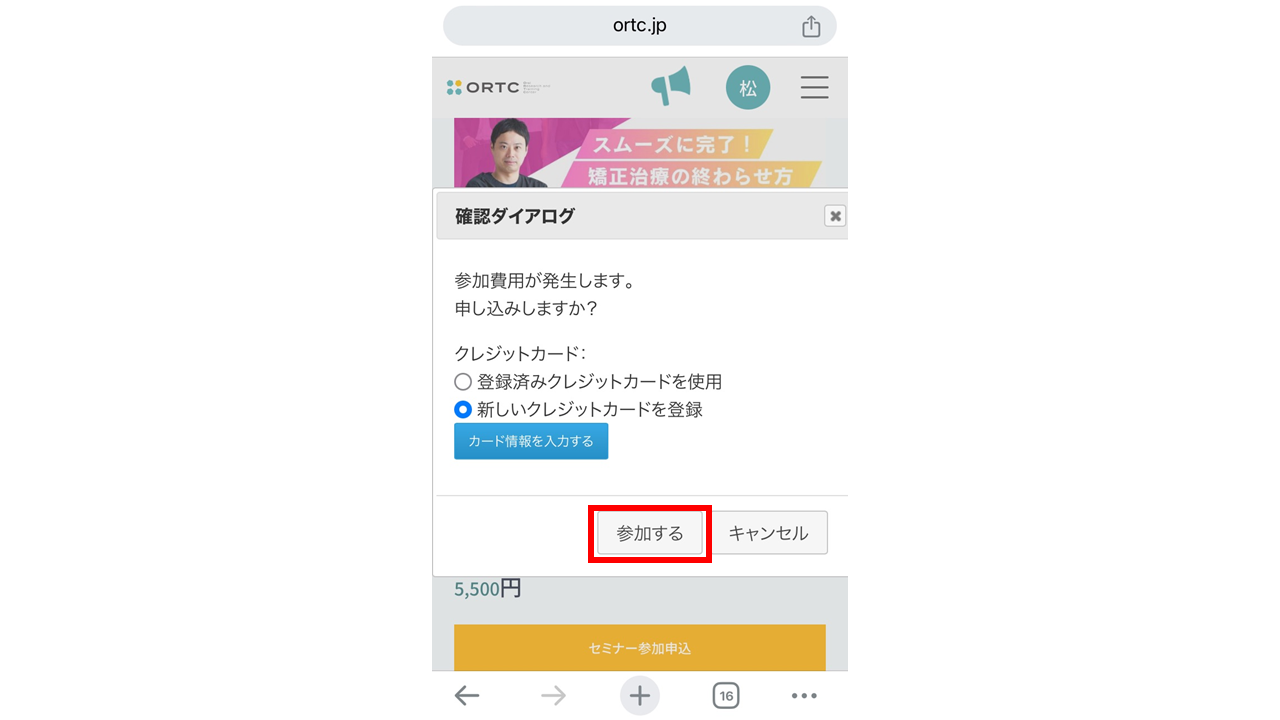Click the 登録済みクレジットカードを使用 label
1280x720 pixels.
599,382
